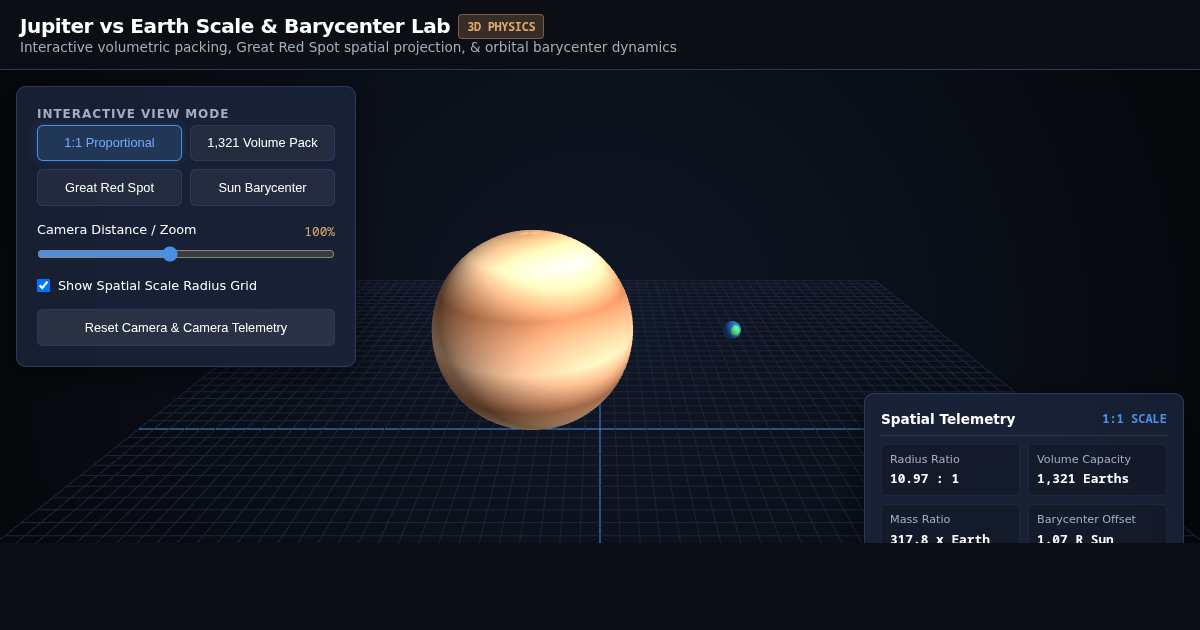Click the 3D PHYSICS badge

(x=501, y=27)
